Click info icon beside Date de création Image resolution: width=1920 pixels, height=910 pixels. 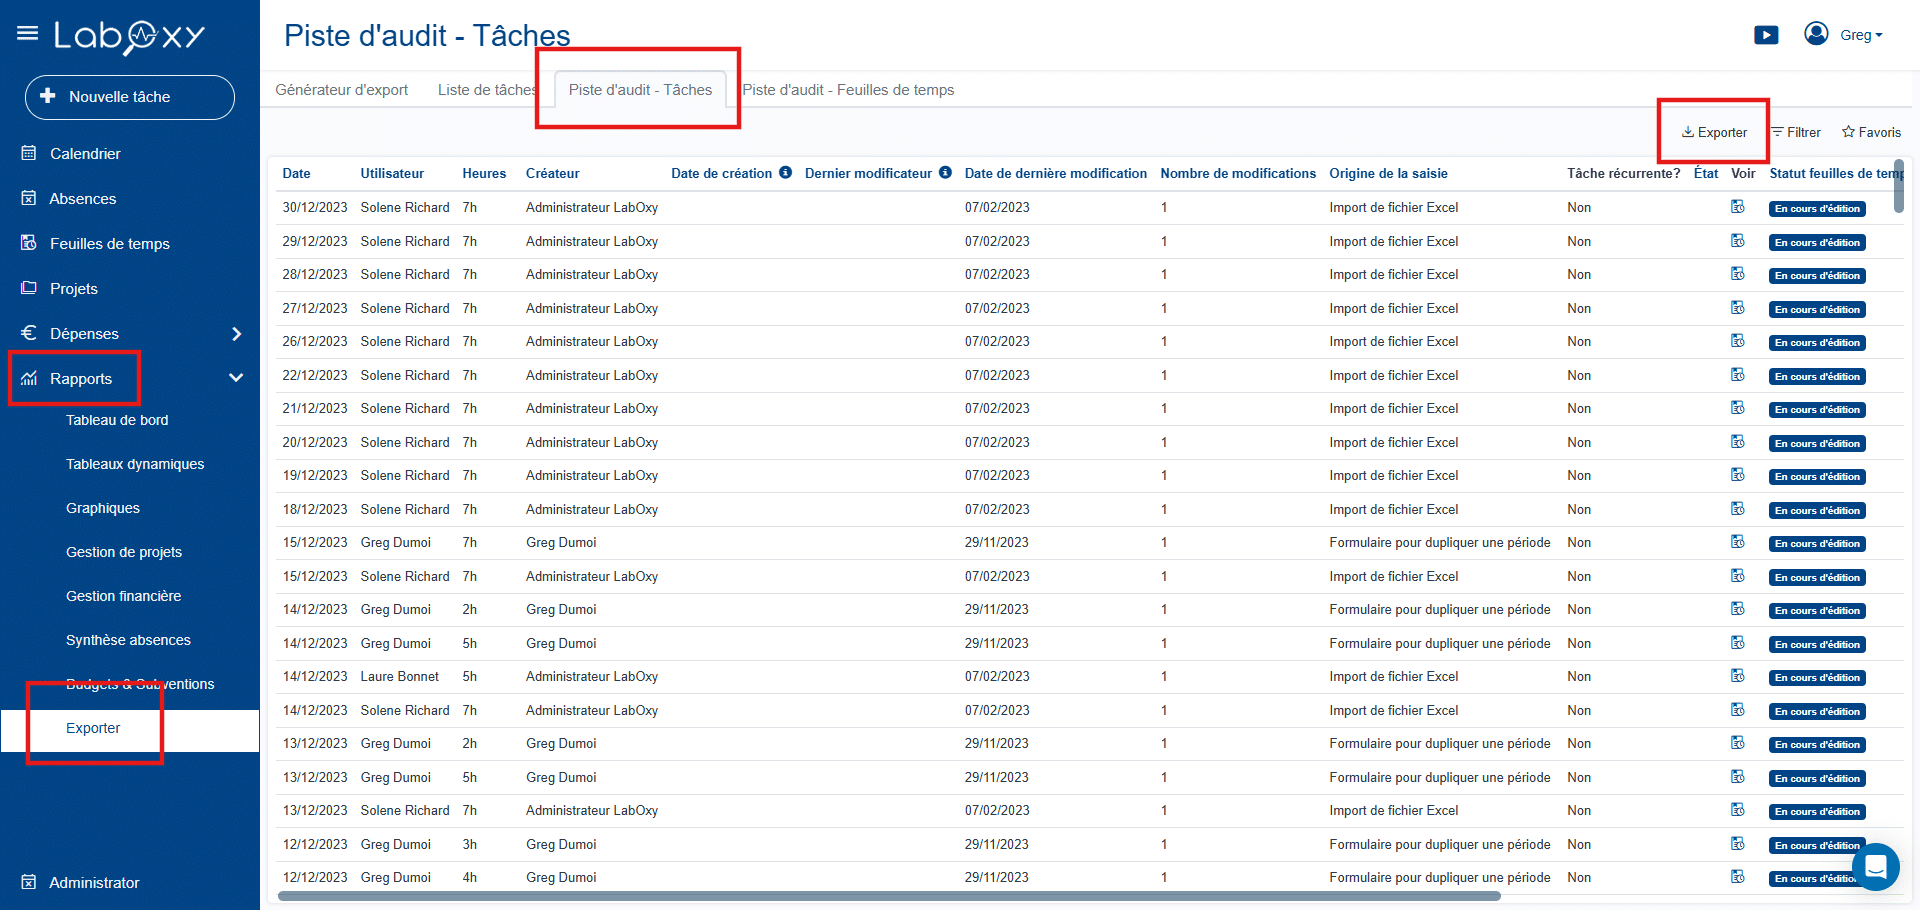(x=786, y=173)
